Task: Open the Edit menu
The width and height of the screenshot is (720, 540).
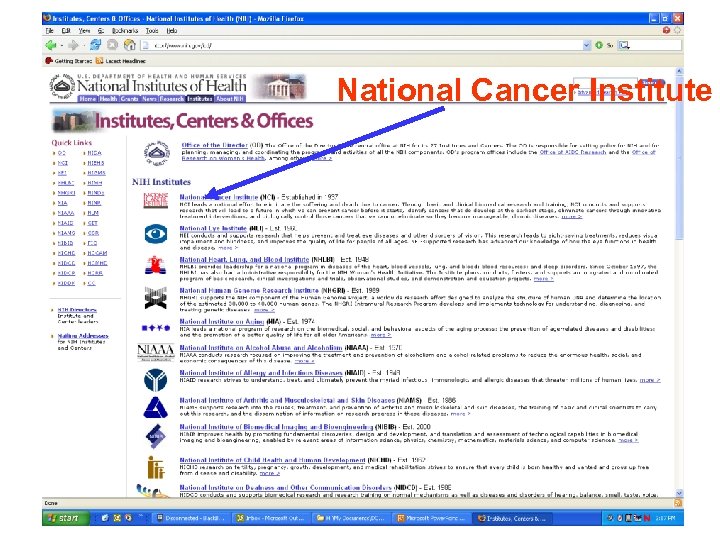Action: coord(66,31)
